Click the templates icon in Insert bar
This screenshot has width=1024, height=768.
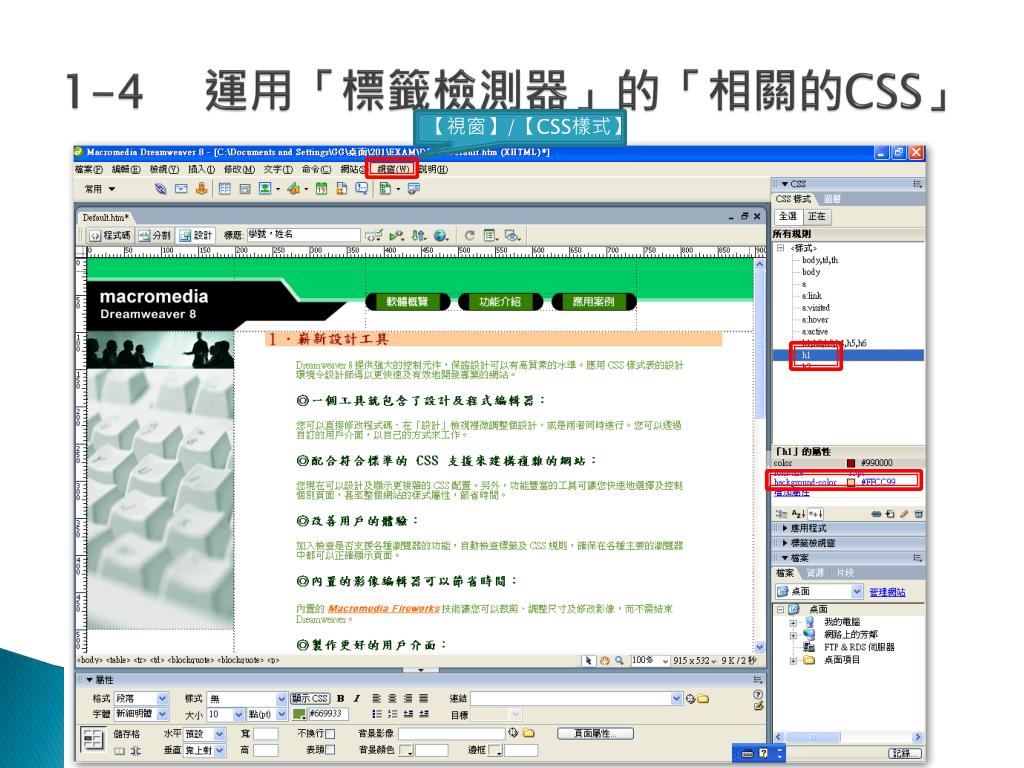click(385, 189)
